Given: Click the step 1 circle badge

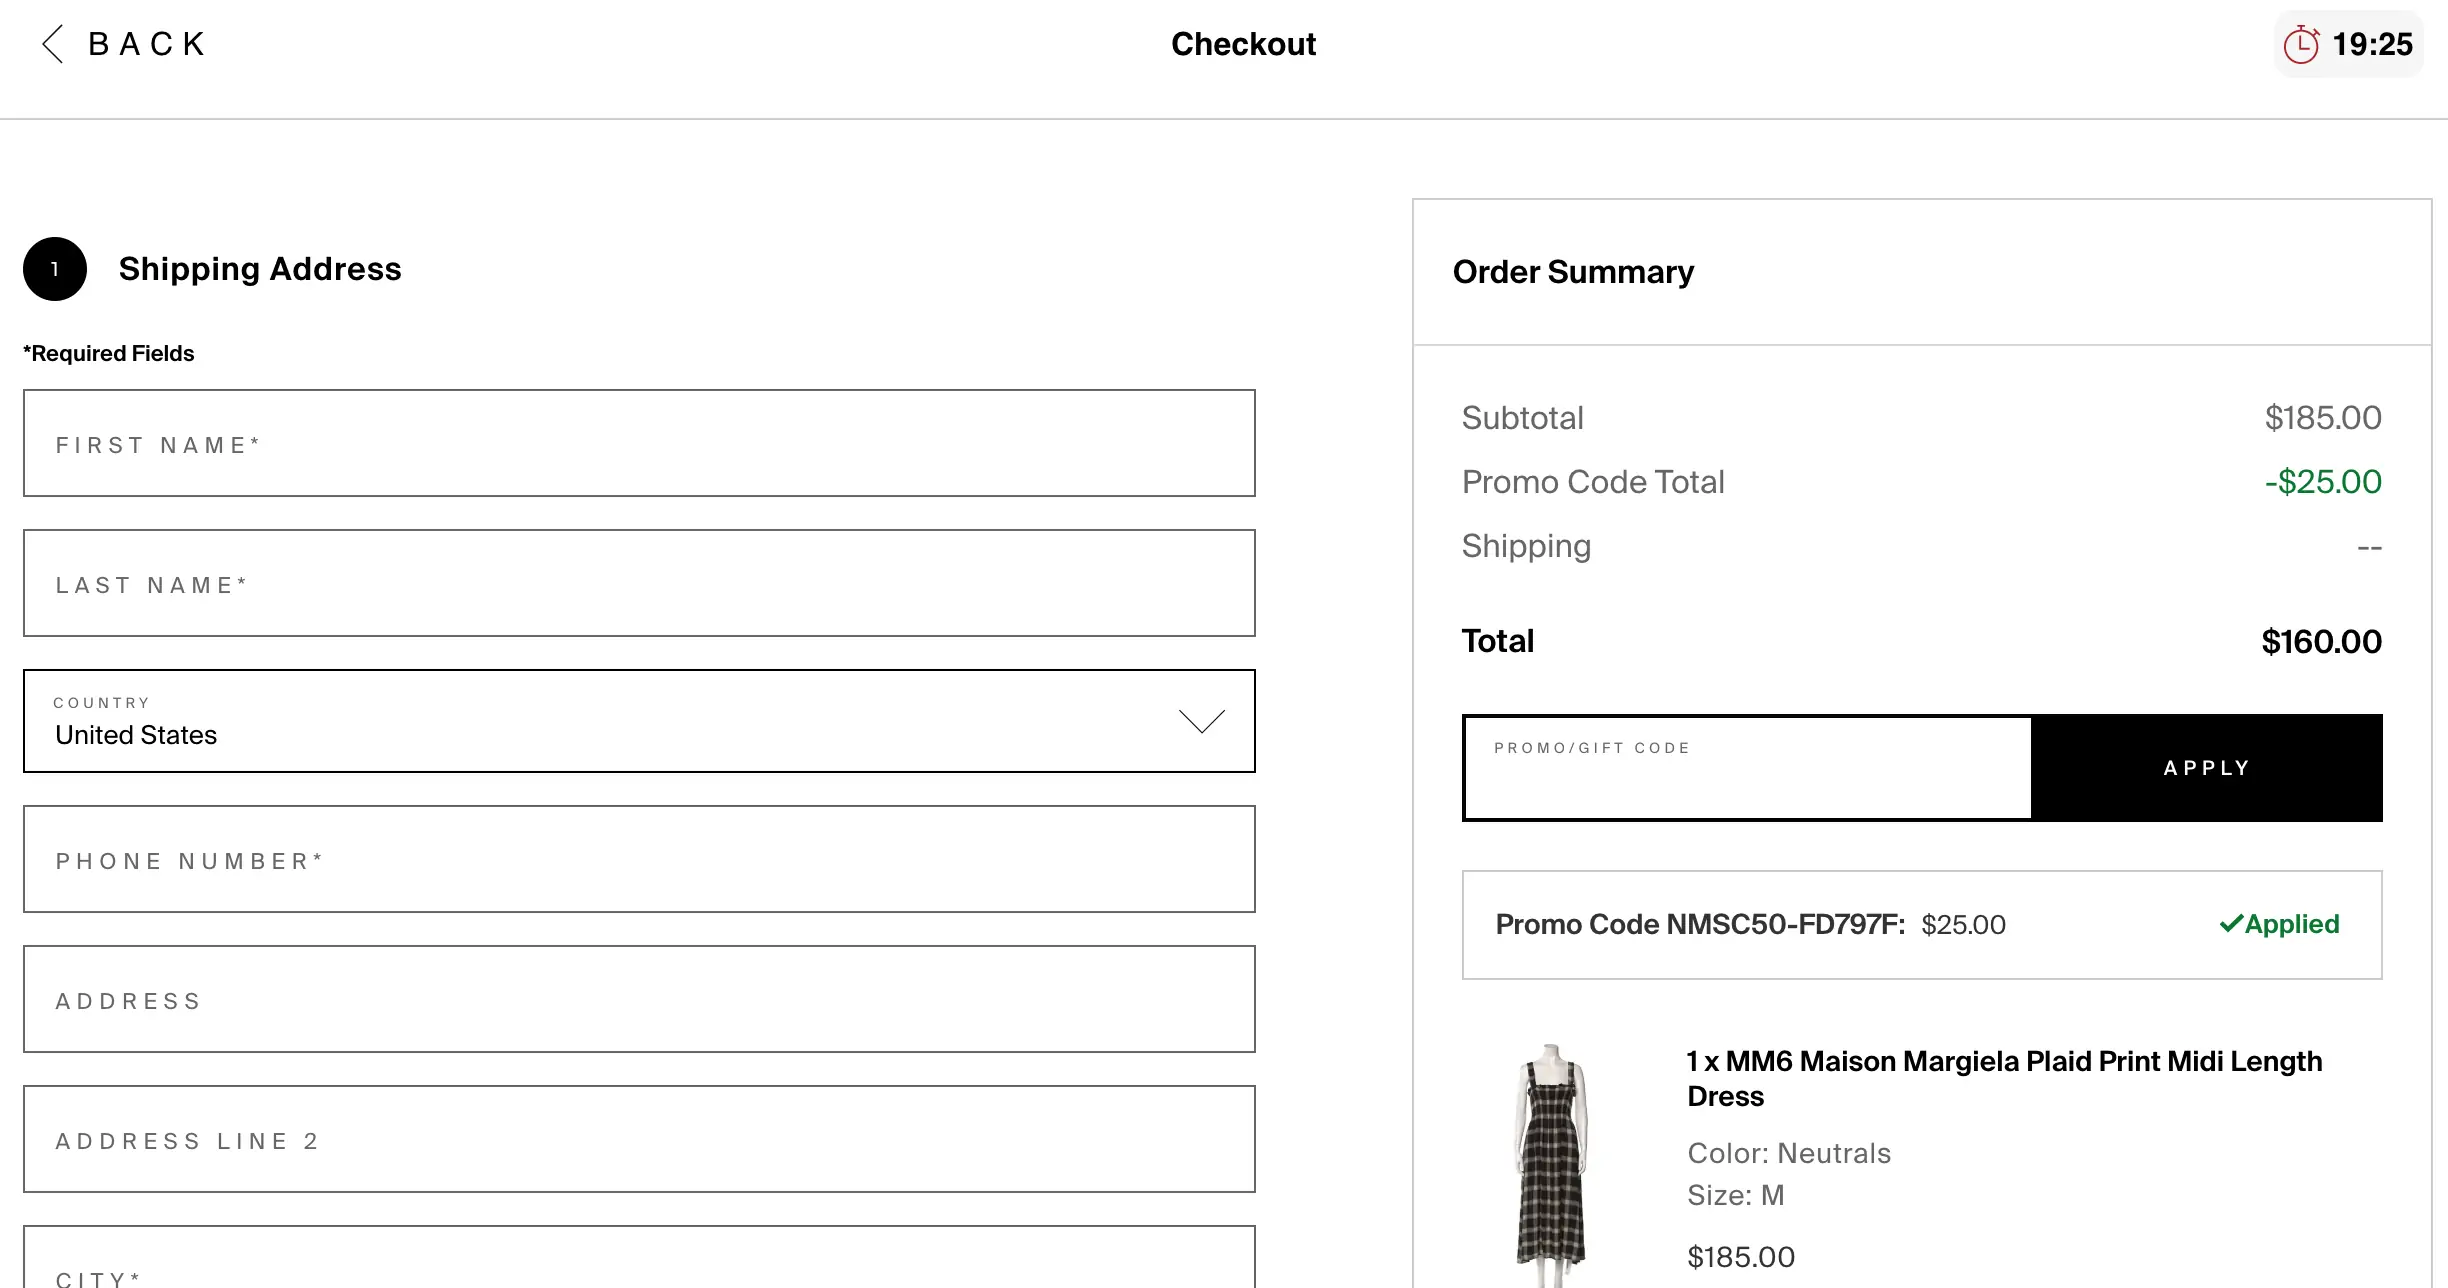Looking at the screenshot, I should [55, 269].
